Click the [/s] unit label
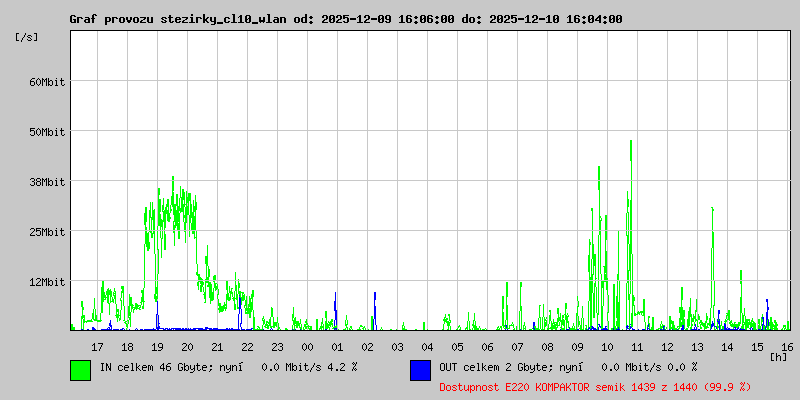800x400 pixels. (x=27, y=37)
